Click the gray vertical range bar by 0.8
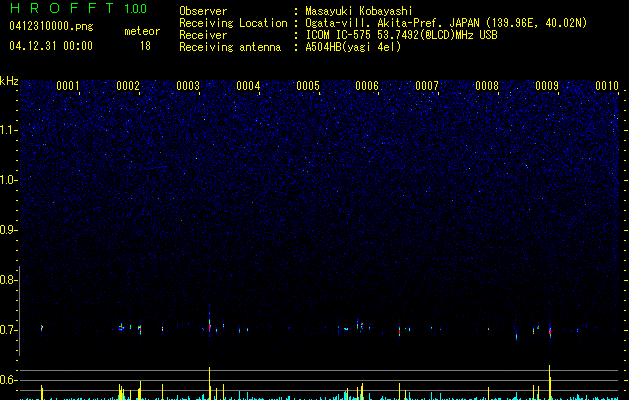 [19, 311]
